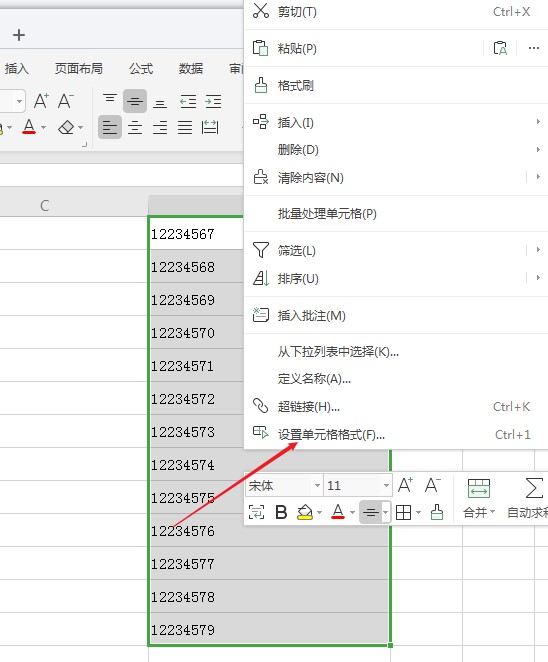Click the borders icon in the mini toolbar
Image resolution: width=548 pixels, height=662 pixels.
click(x=404, y=513)
